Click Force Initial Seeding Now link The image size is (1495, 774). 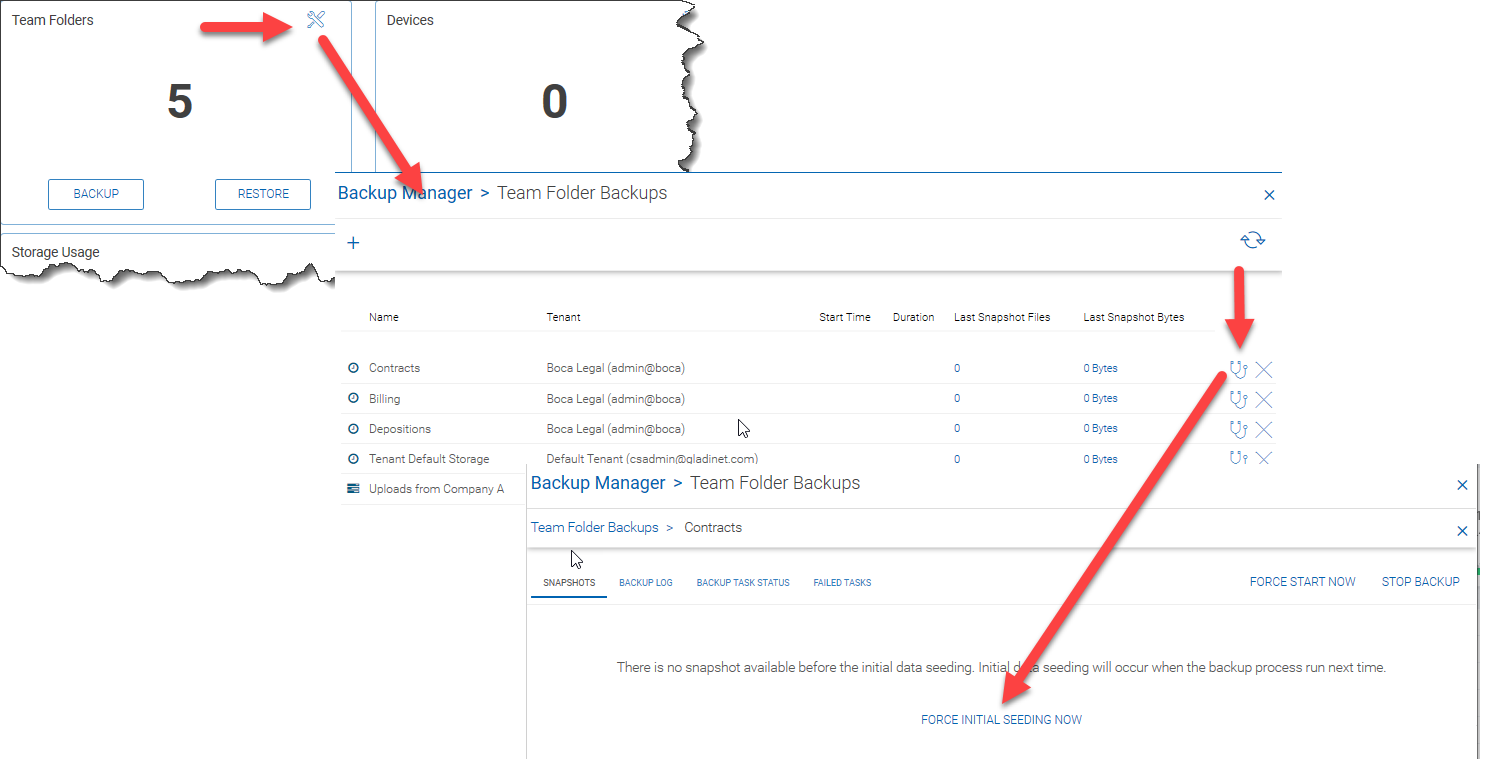tap(1002, 720)
